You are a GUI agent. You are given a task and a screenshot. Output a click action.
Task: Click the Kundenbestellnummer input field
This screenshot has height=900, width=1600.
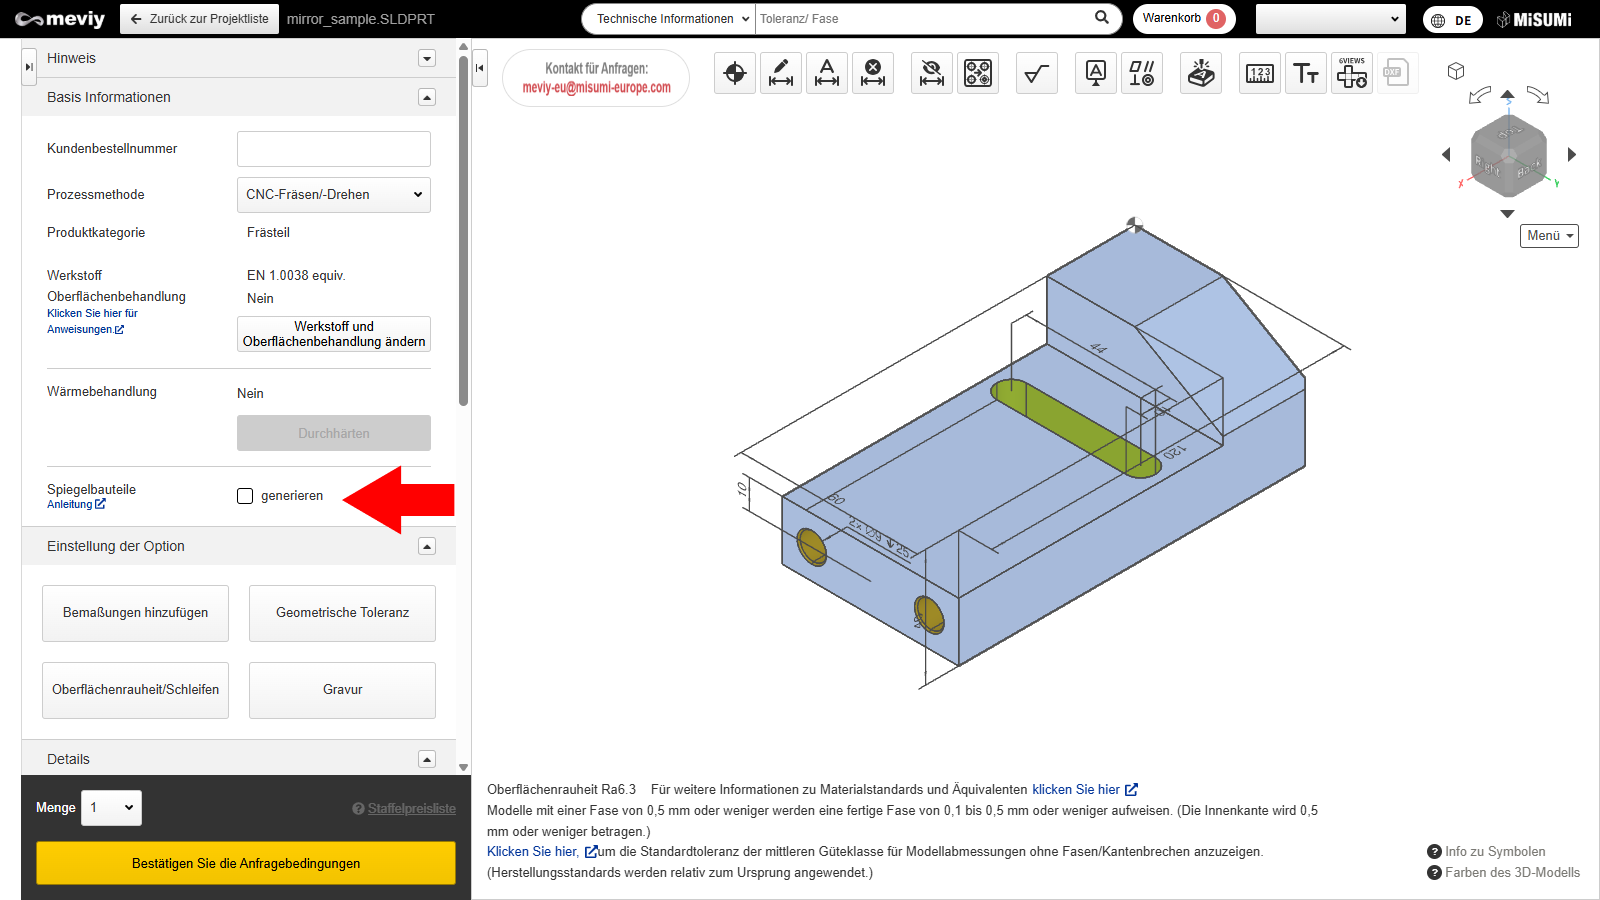[x=334, y=149]
